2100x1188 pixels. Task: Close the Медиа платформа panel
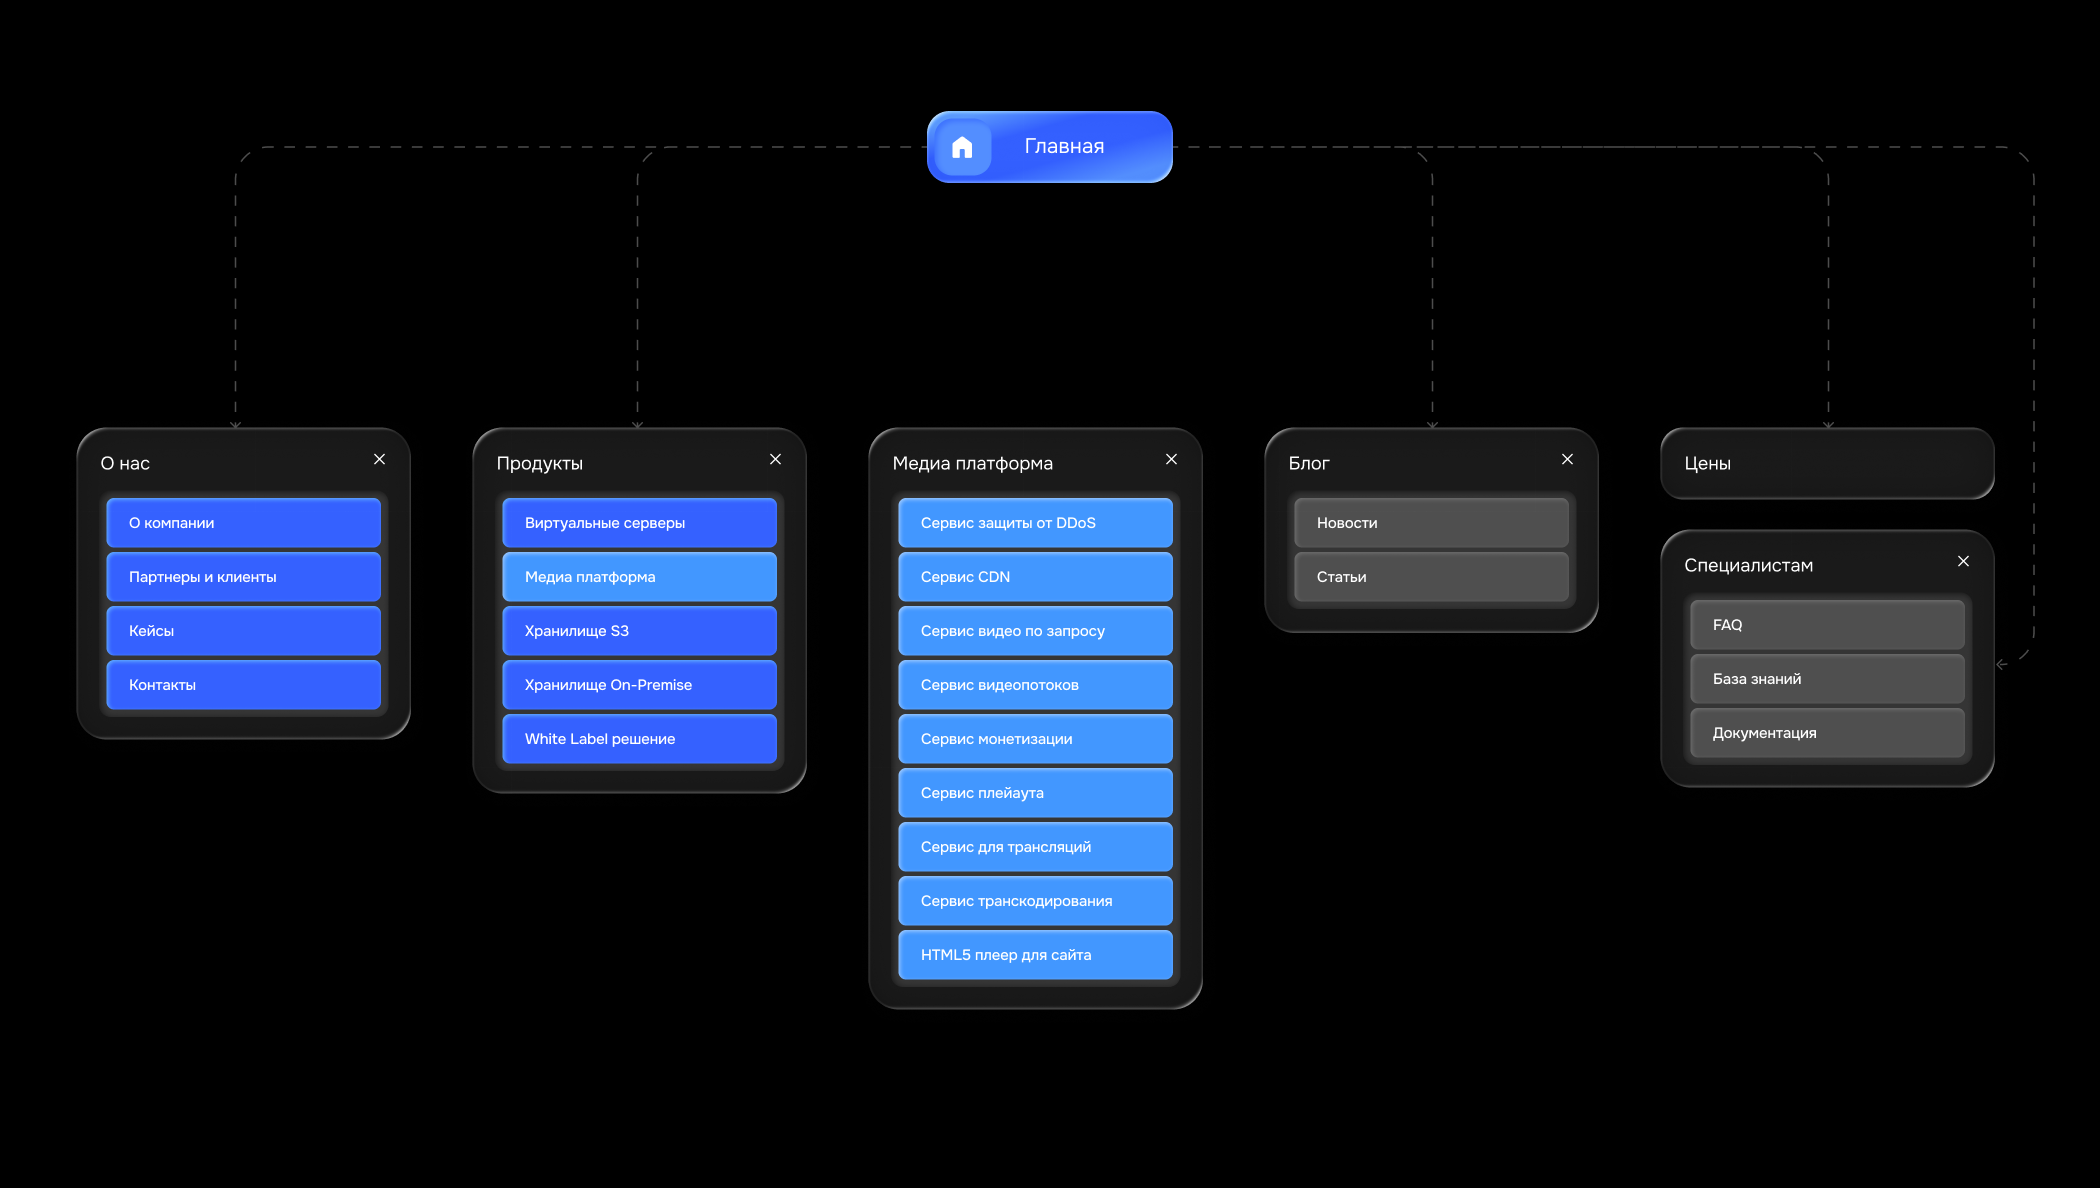(1171, 459)
